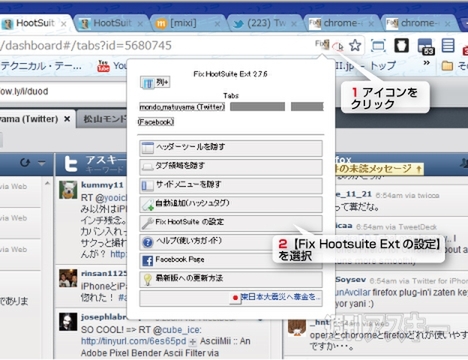The height and width of the screenshot is (360, 468).
Task: Click the Facebook logo icon in popup
Action: [x=147, y=261]
